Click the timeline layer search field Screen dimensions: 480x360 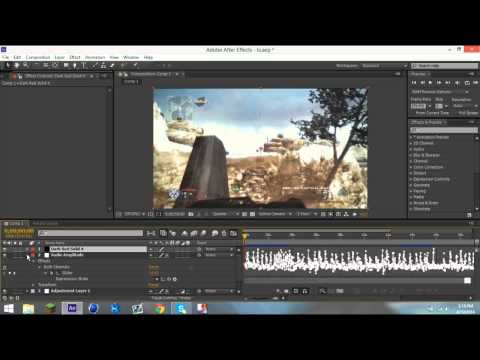pos(91,233)
